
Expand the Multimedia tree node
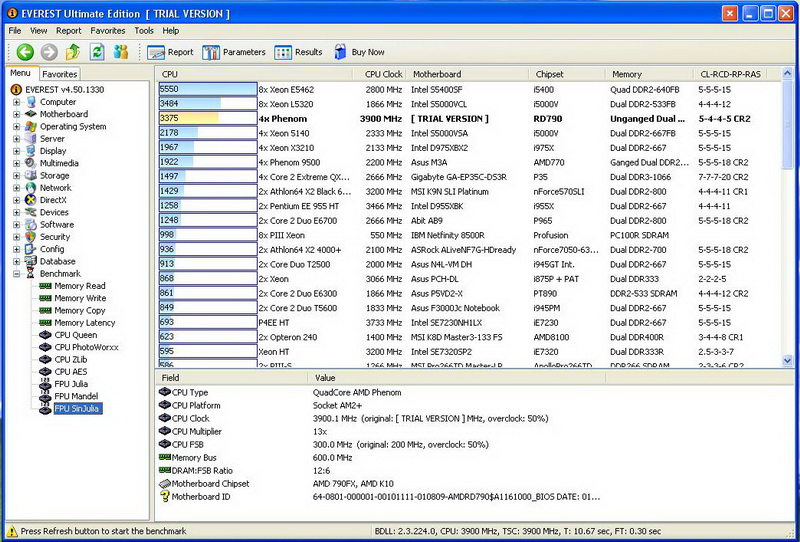(16, 163)
